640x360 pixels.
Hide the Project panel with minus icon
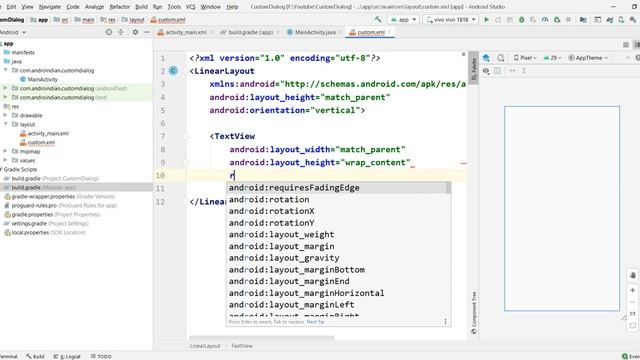147,32
